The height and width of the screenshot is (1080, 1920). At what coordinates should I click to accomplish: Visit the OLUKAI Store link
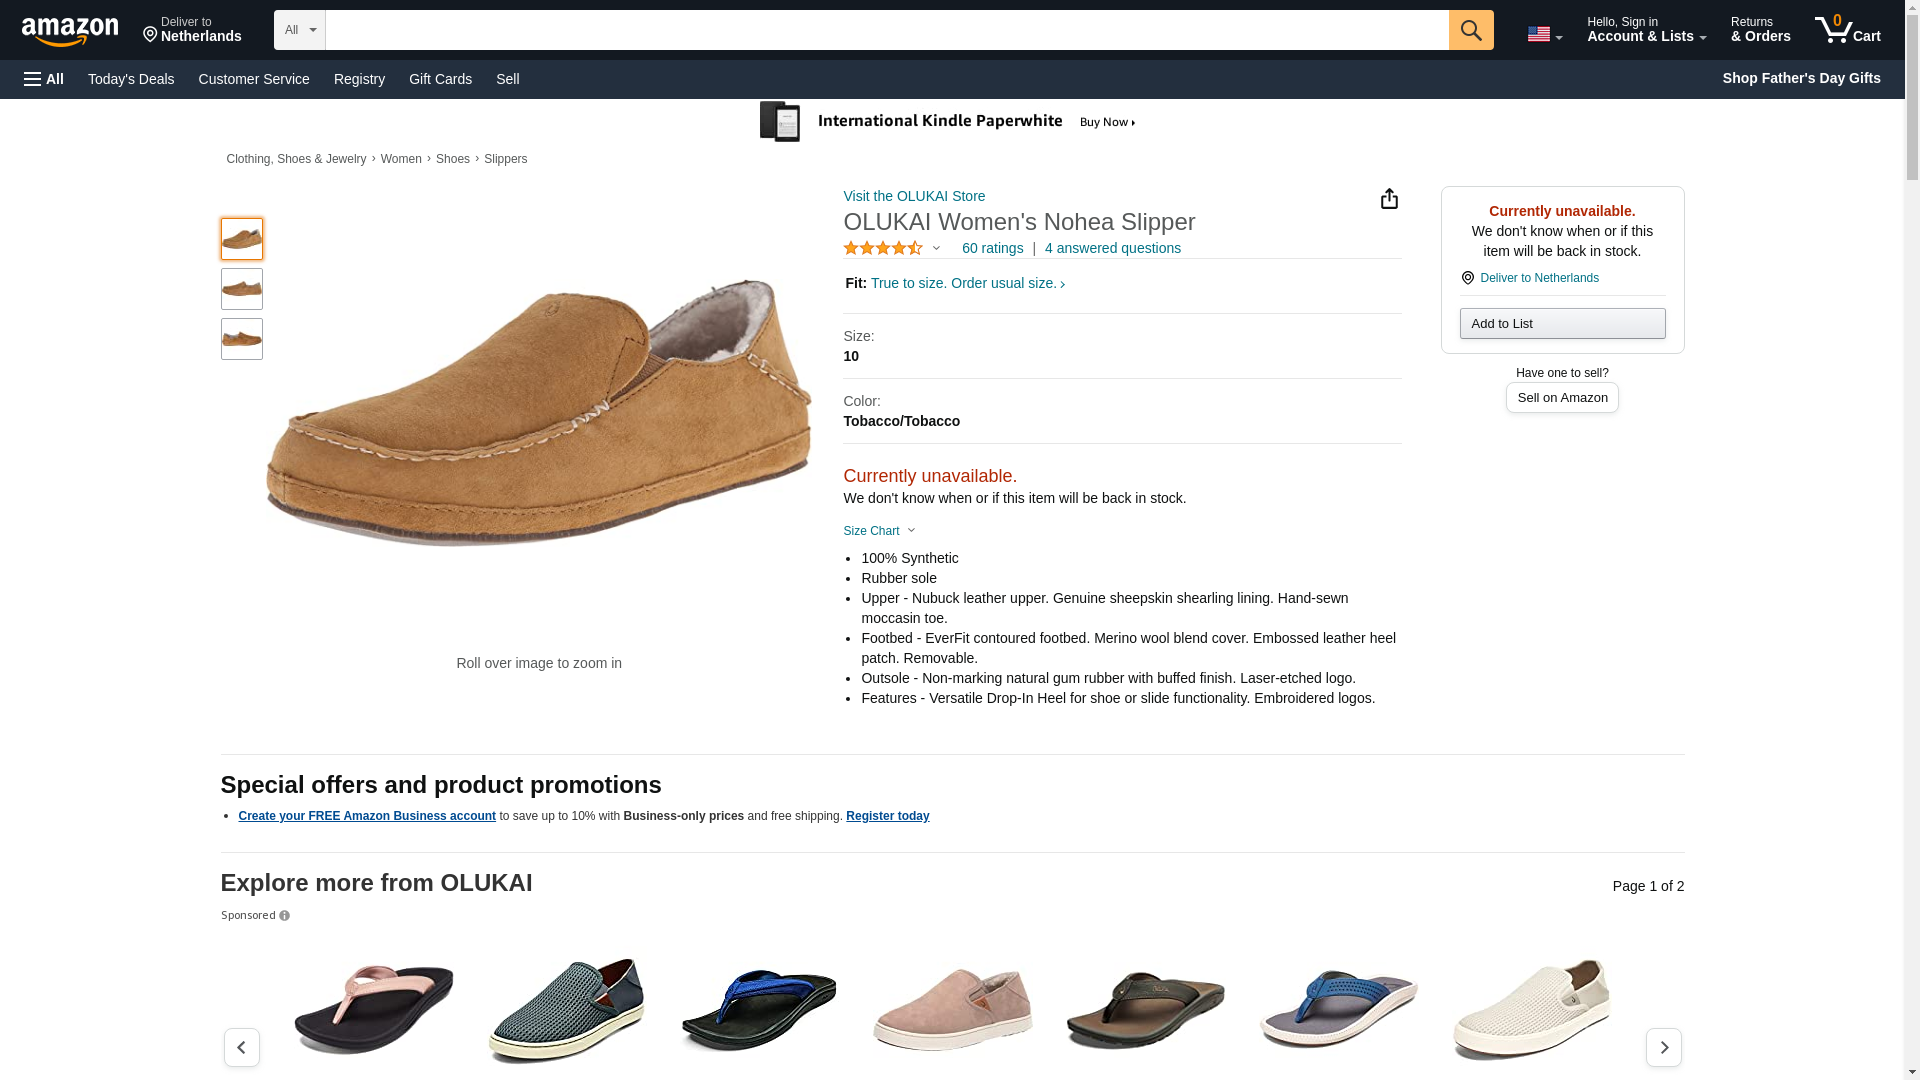pyautogui.click(x=914, y=196)
